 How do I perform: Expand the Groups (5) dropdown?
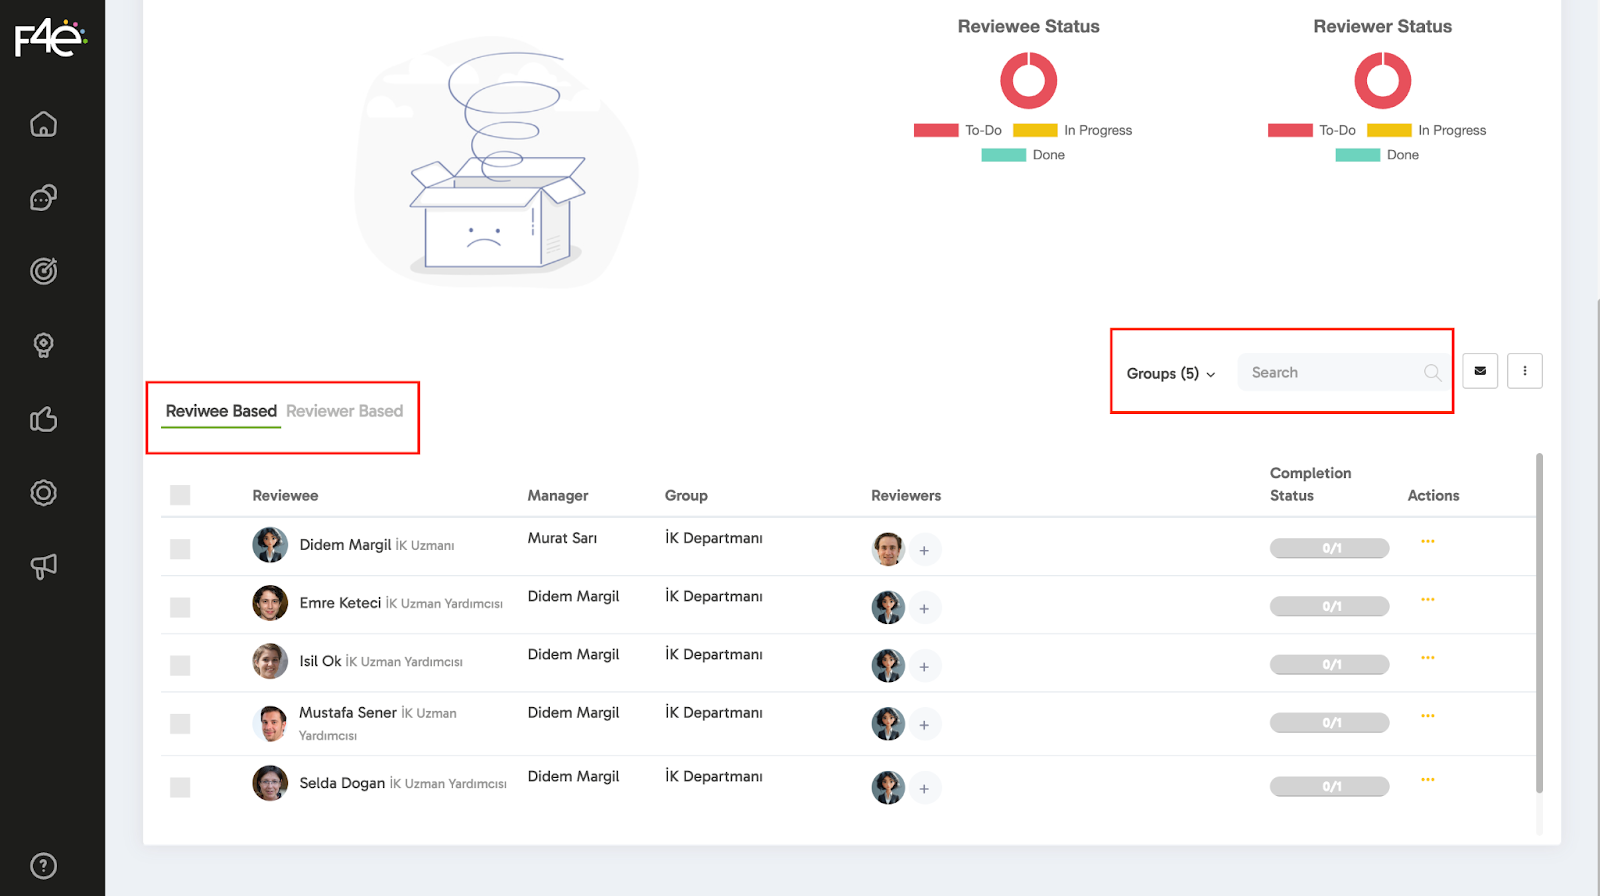1170,373
